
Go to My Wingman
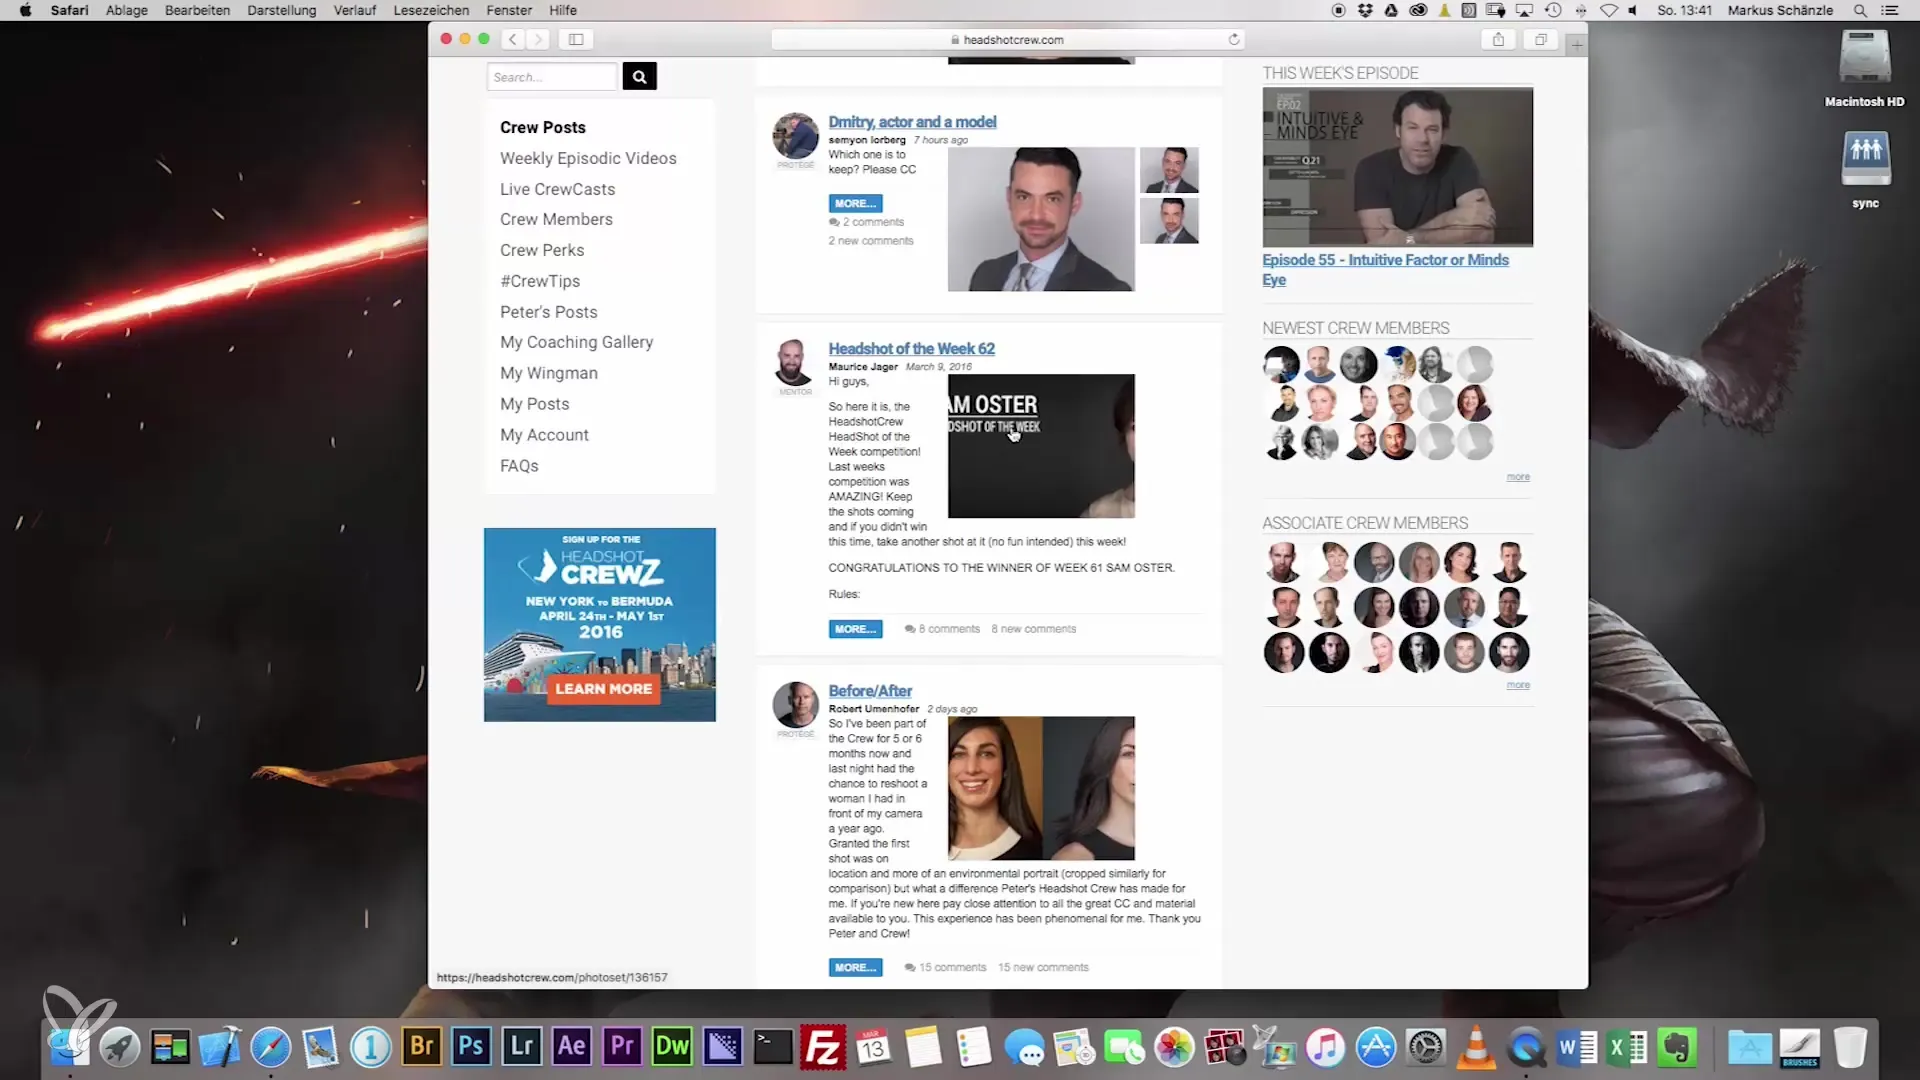point(549,373)
